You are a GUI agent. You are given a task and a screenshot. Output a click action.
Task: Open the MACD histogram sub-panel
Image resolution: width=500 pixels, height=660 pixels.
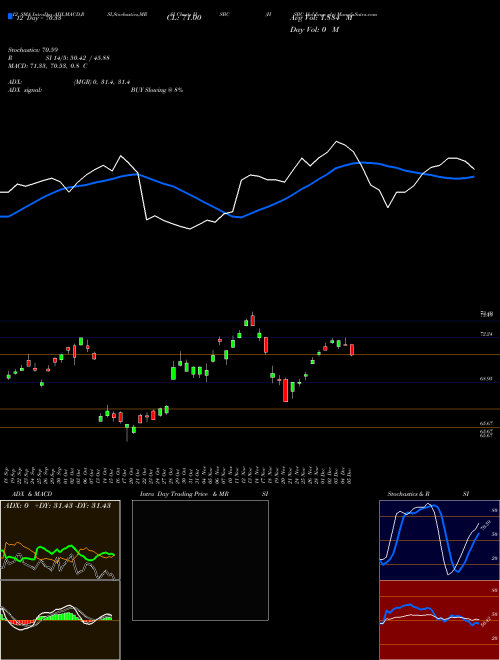[60, 620]
